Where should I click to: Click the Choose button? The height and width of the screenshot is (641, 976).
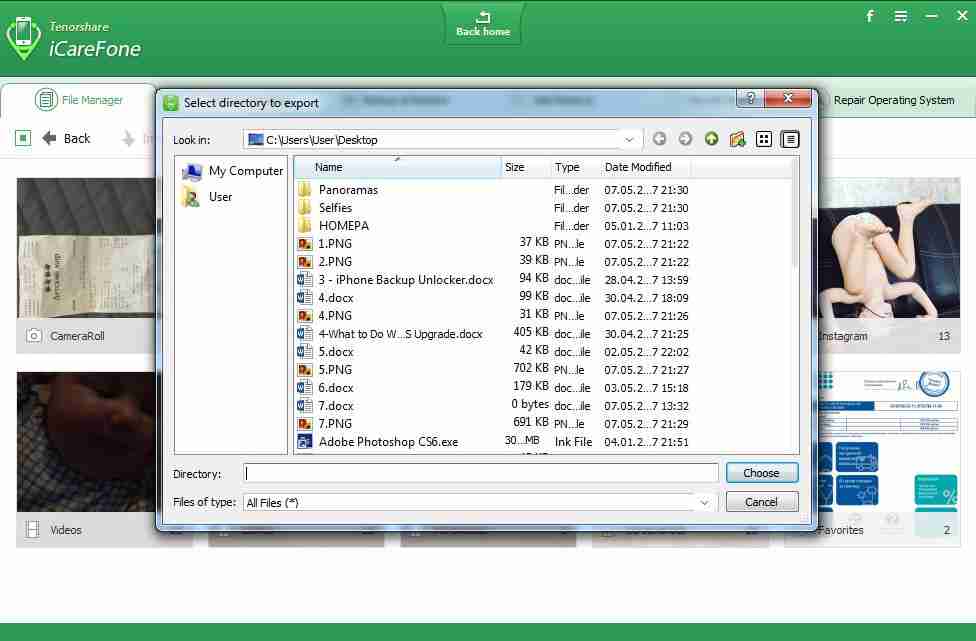pos(762,473)
